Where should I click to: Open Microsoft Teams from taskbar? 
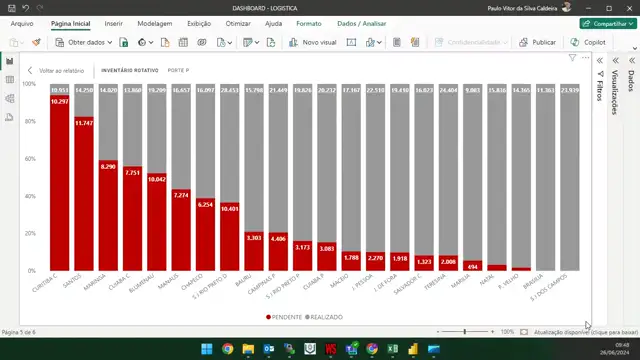(351, 349)
